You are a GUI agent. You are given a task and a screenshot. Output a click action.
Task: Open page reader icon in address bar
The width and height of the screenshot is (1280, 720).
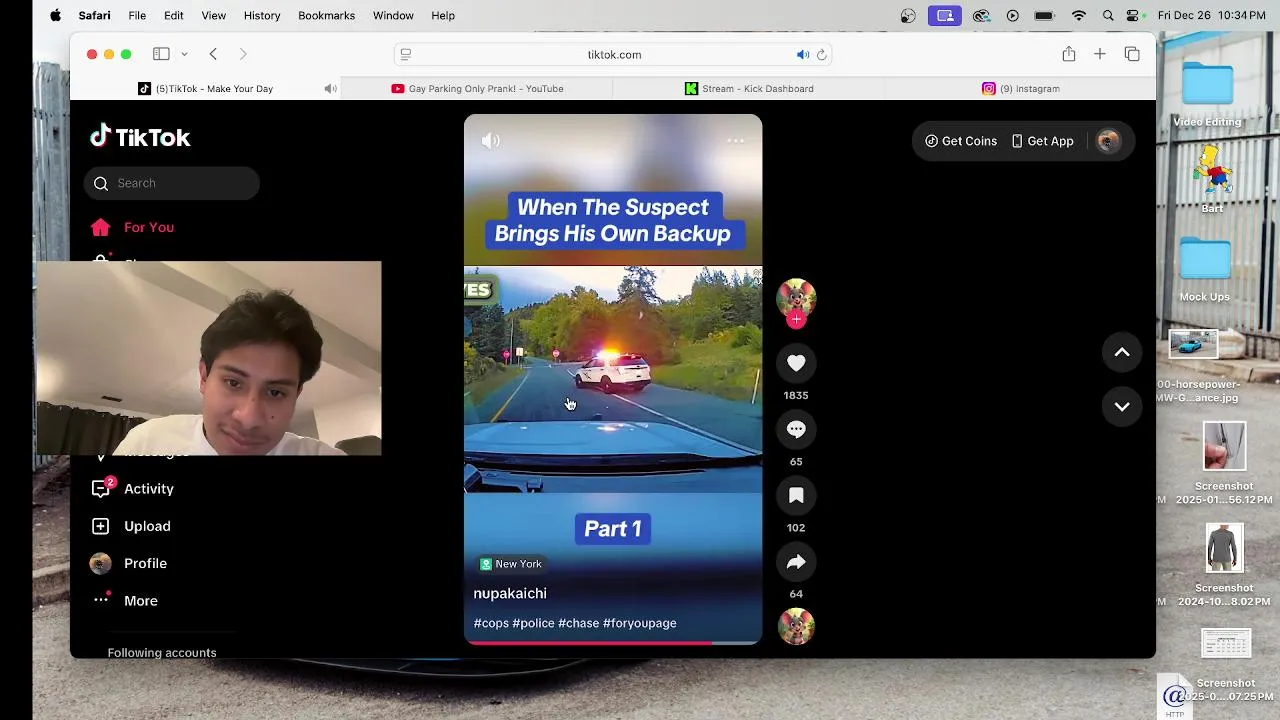(x=406, y=54)
